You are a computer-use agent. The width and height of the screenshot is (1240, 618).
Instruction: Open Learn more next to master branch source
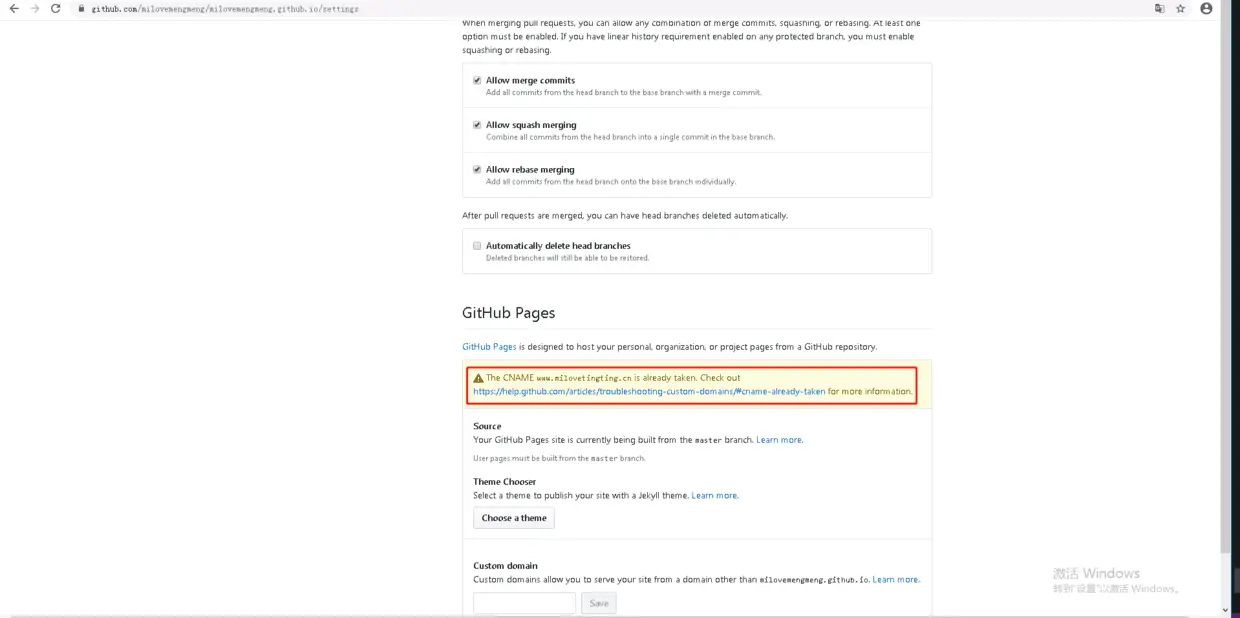click(x=779, y=440)
